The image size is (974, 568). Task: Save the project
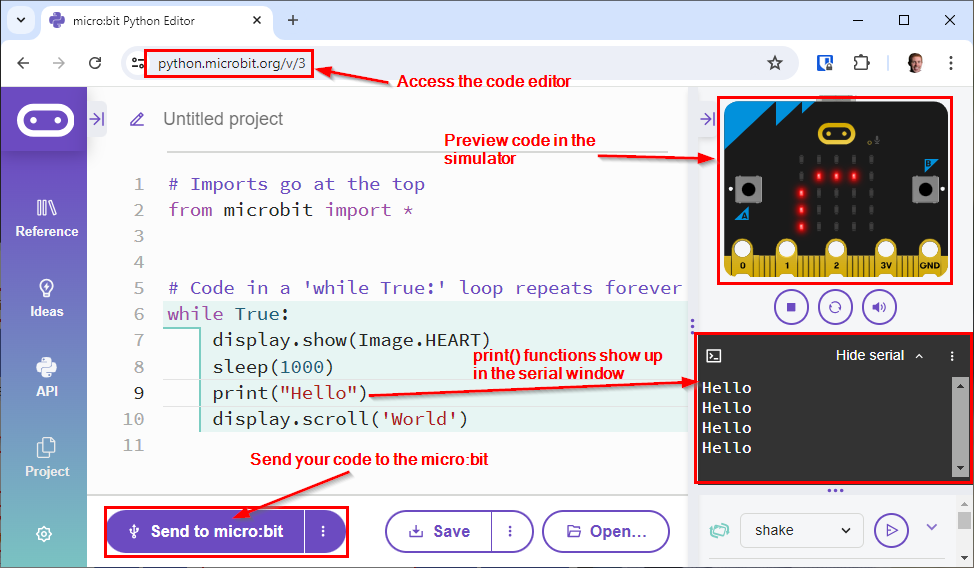439,531
